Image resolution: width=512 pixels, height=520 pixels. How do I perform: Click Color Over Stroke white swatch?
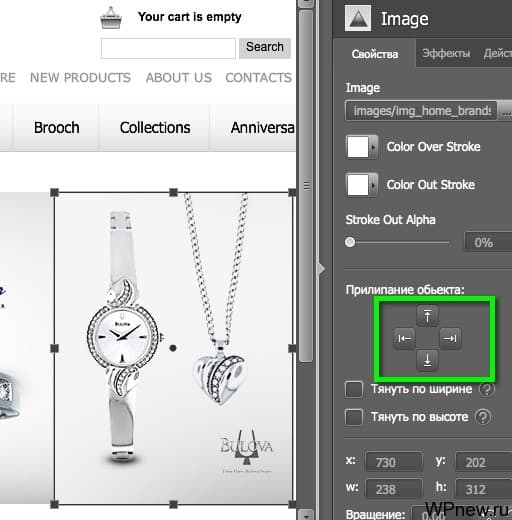point(358,147)
